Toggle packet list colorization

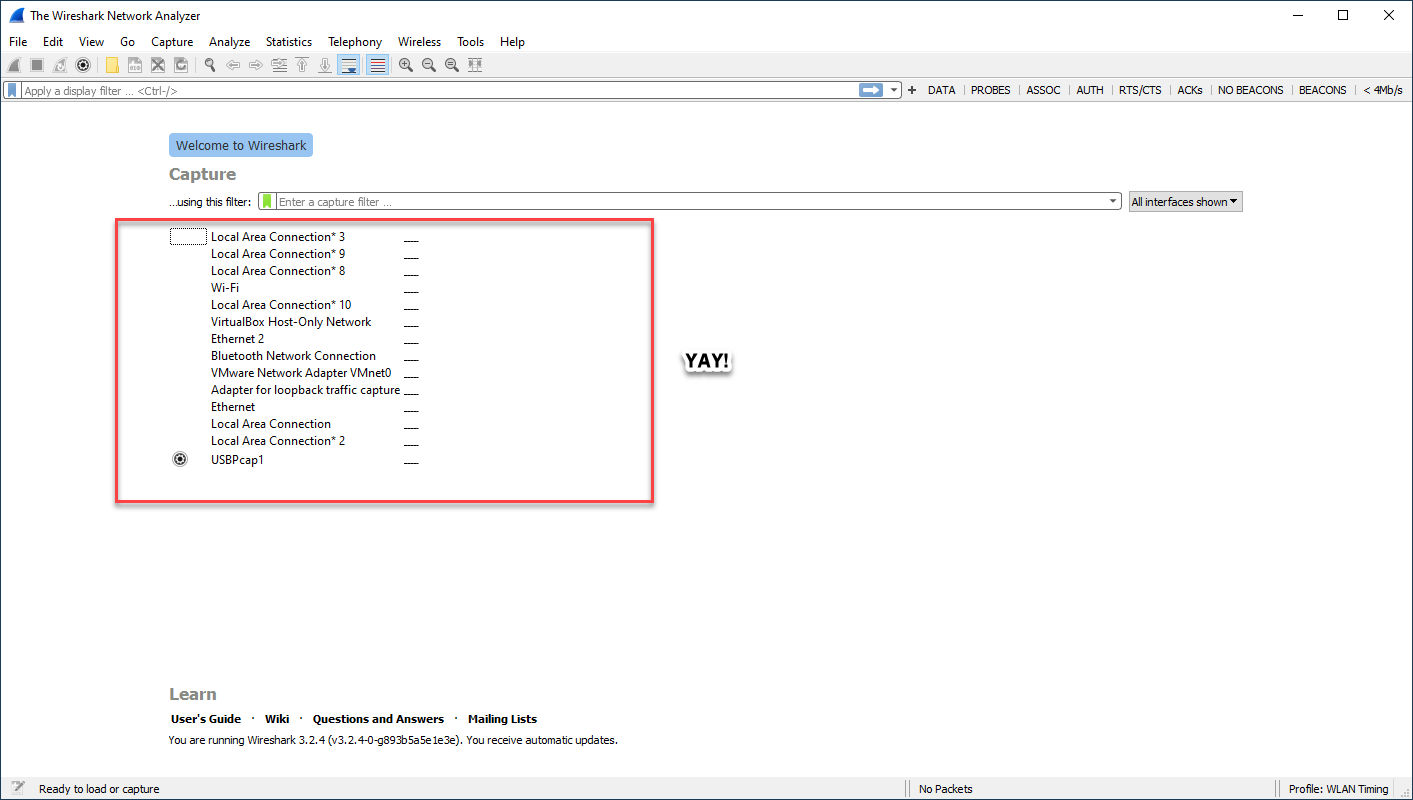(x=377, y=65)
